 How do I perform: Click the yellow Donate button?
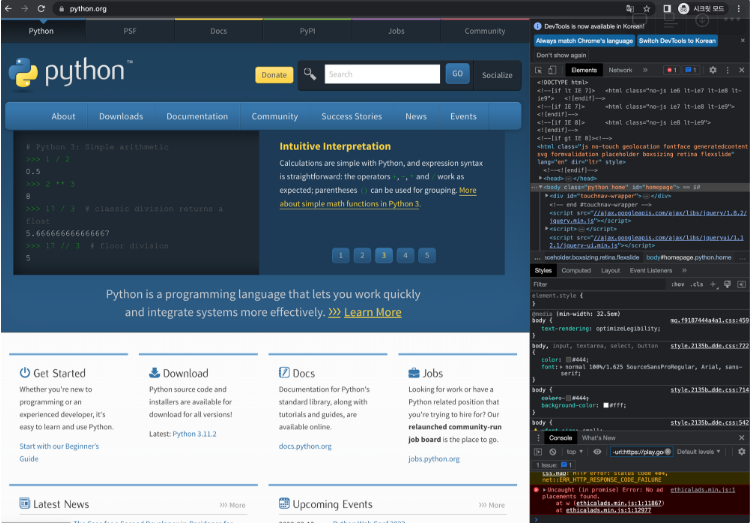tap(274, 75)
